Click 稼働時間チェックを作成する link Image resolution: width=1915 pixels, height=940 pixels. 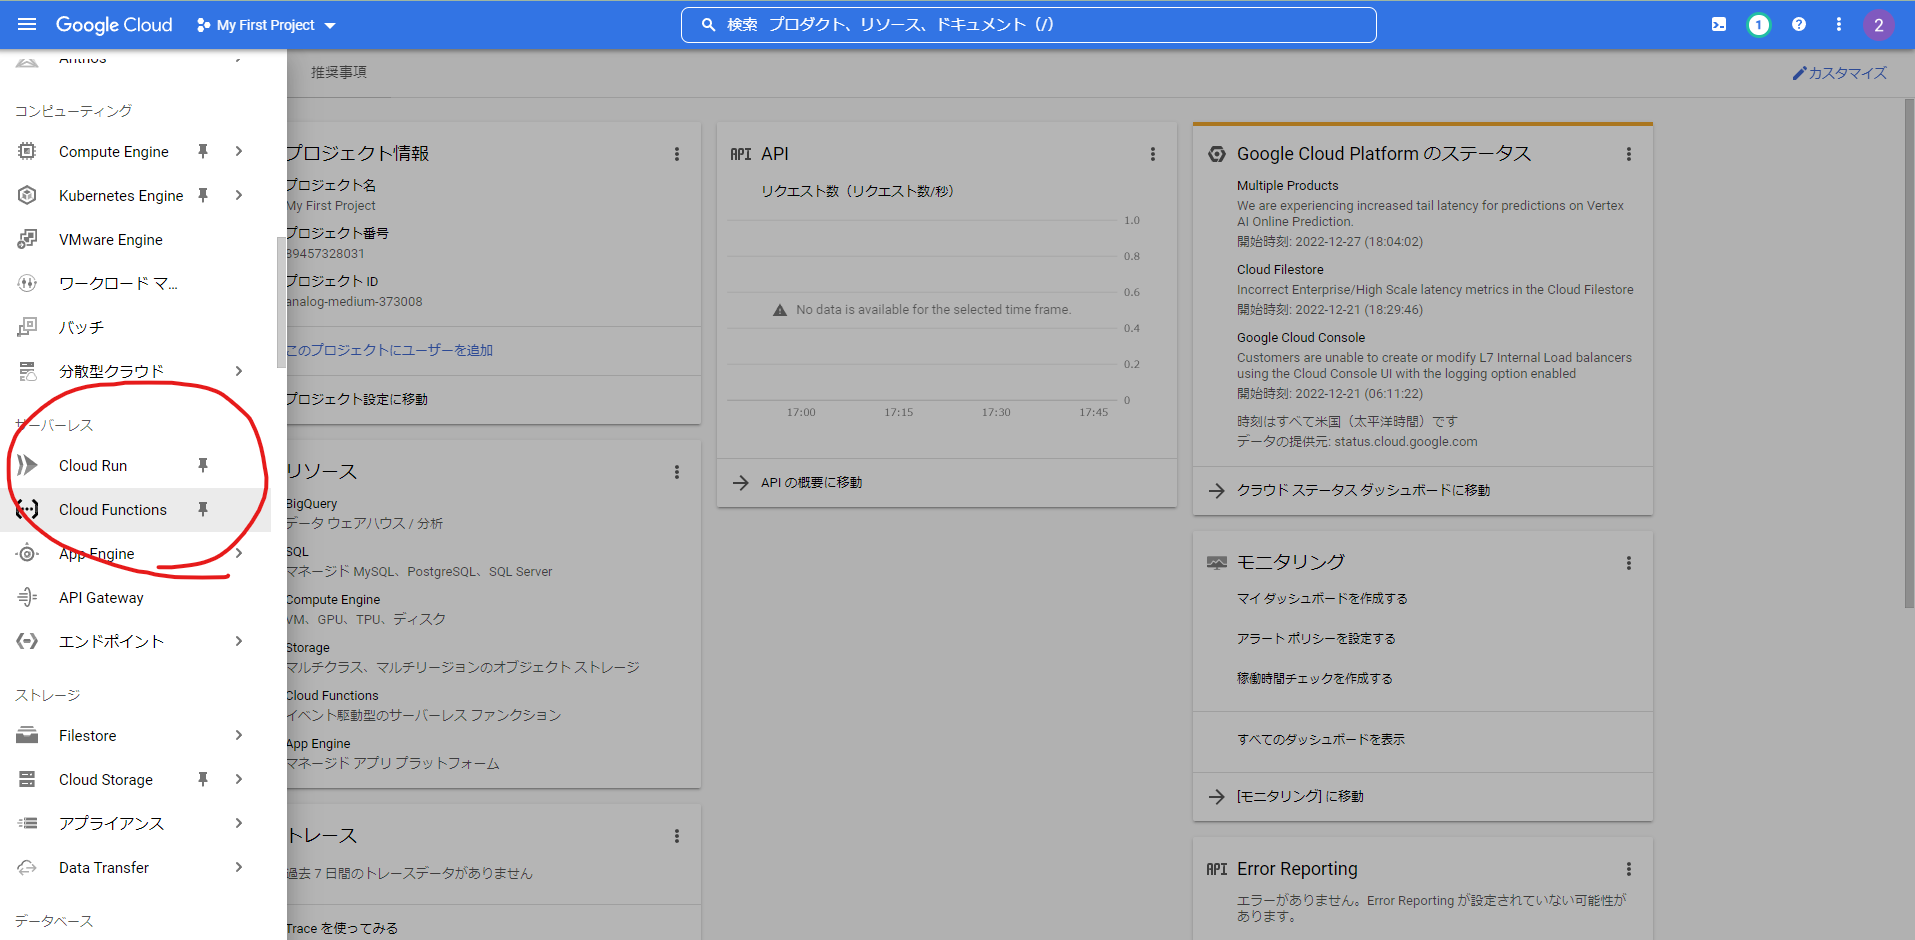1315,678
